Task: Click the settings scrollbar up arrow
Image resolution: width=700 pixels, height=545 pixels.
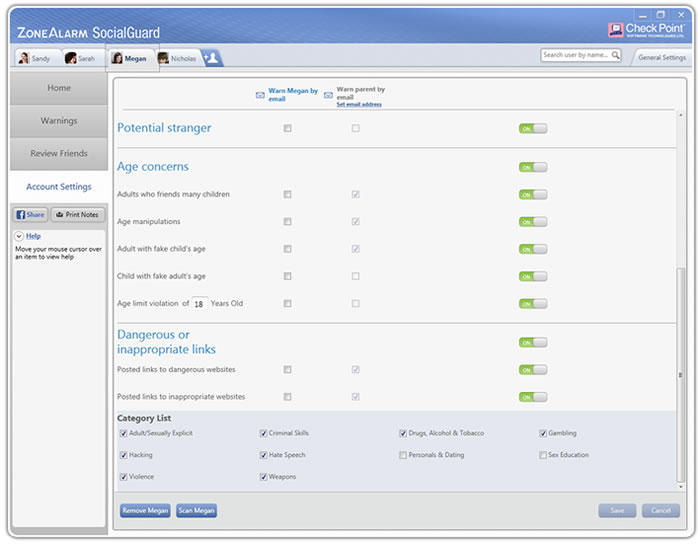Action: point(680,115)
